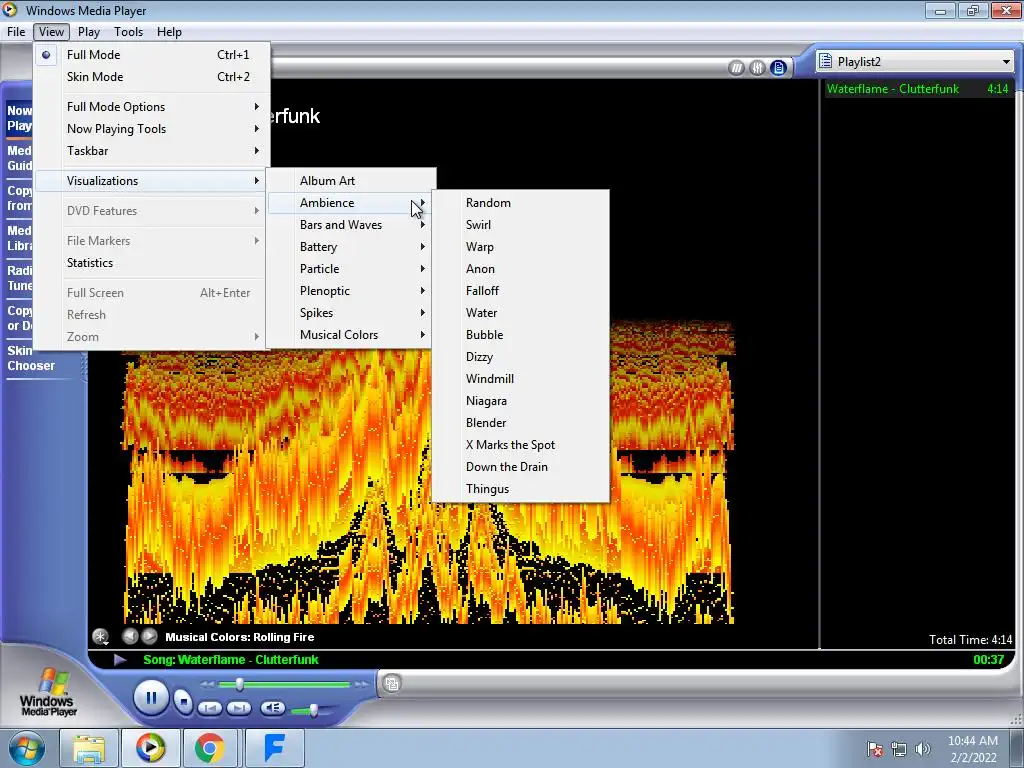This screenshot has width=1024, height=768.
Task: Open Windows Start menu orb
Action: coord(26,748)
